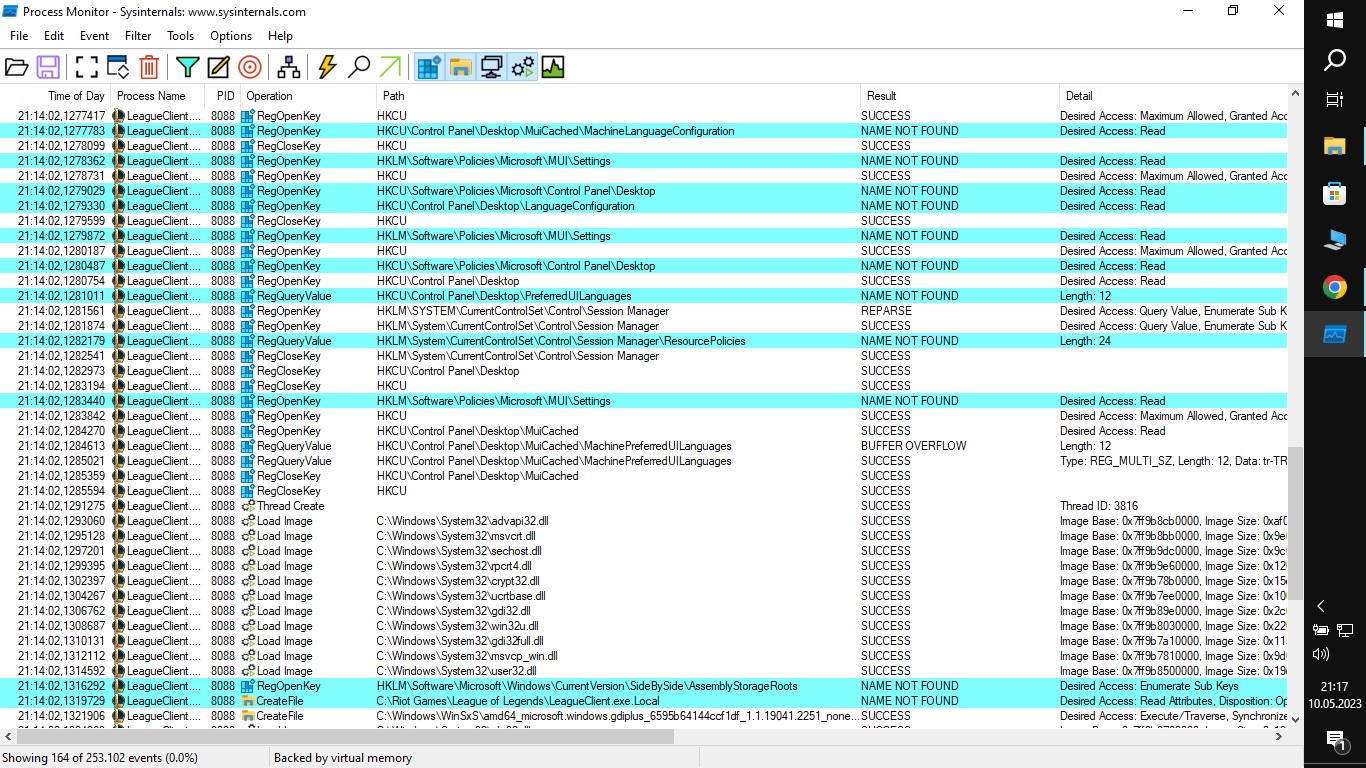Show the Process Tree from the toolbar
The image size is (1366, 768).
[x=289, y=67]
